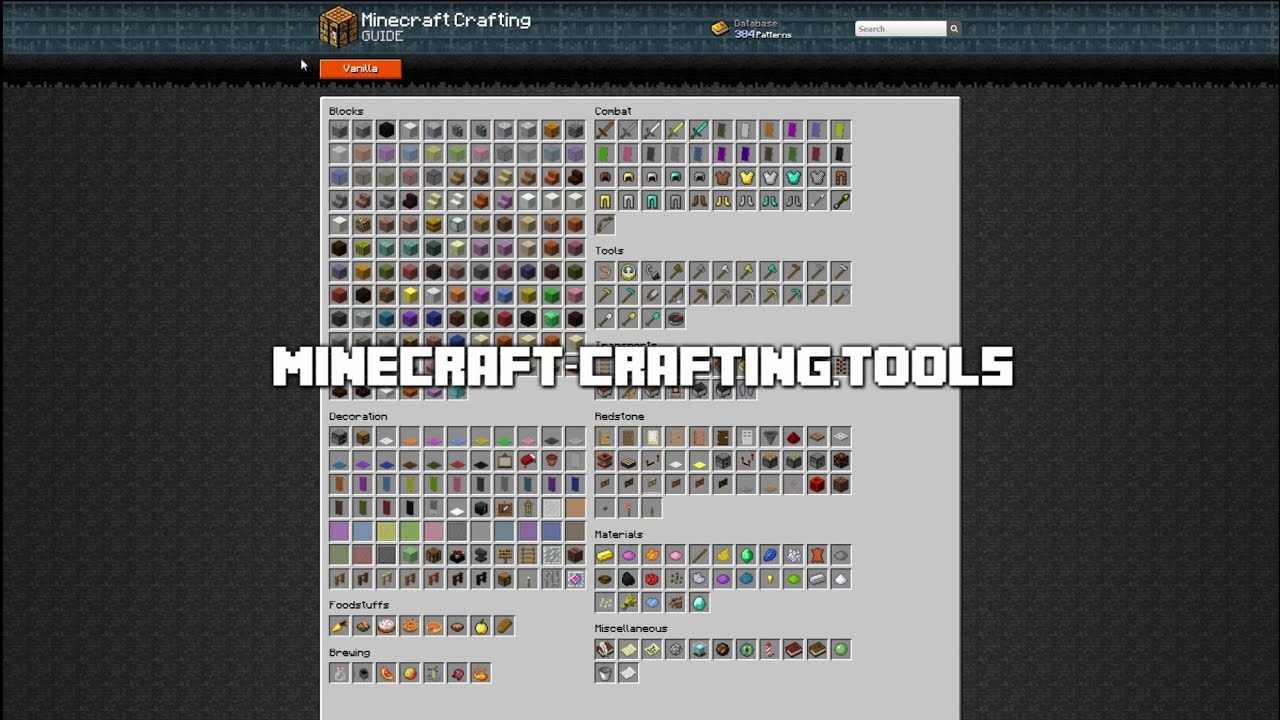This screenshot has height=720, width=1280.
Task: Select the flower pot icon
Action: point(552,461)
